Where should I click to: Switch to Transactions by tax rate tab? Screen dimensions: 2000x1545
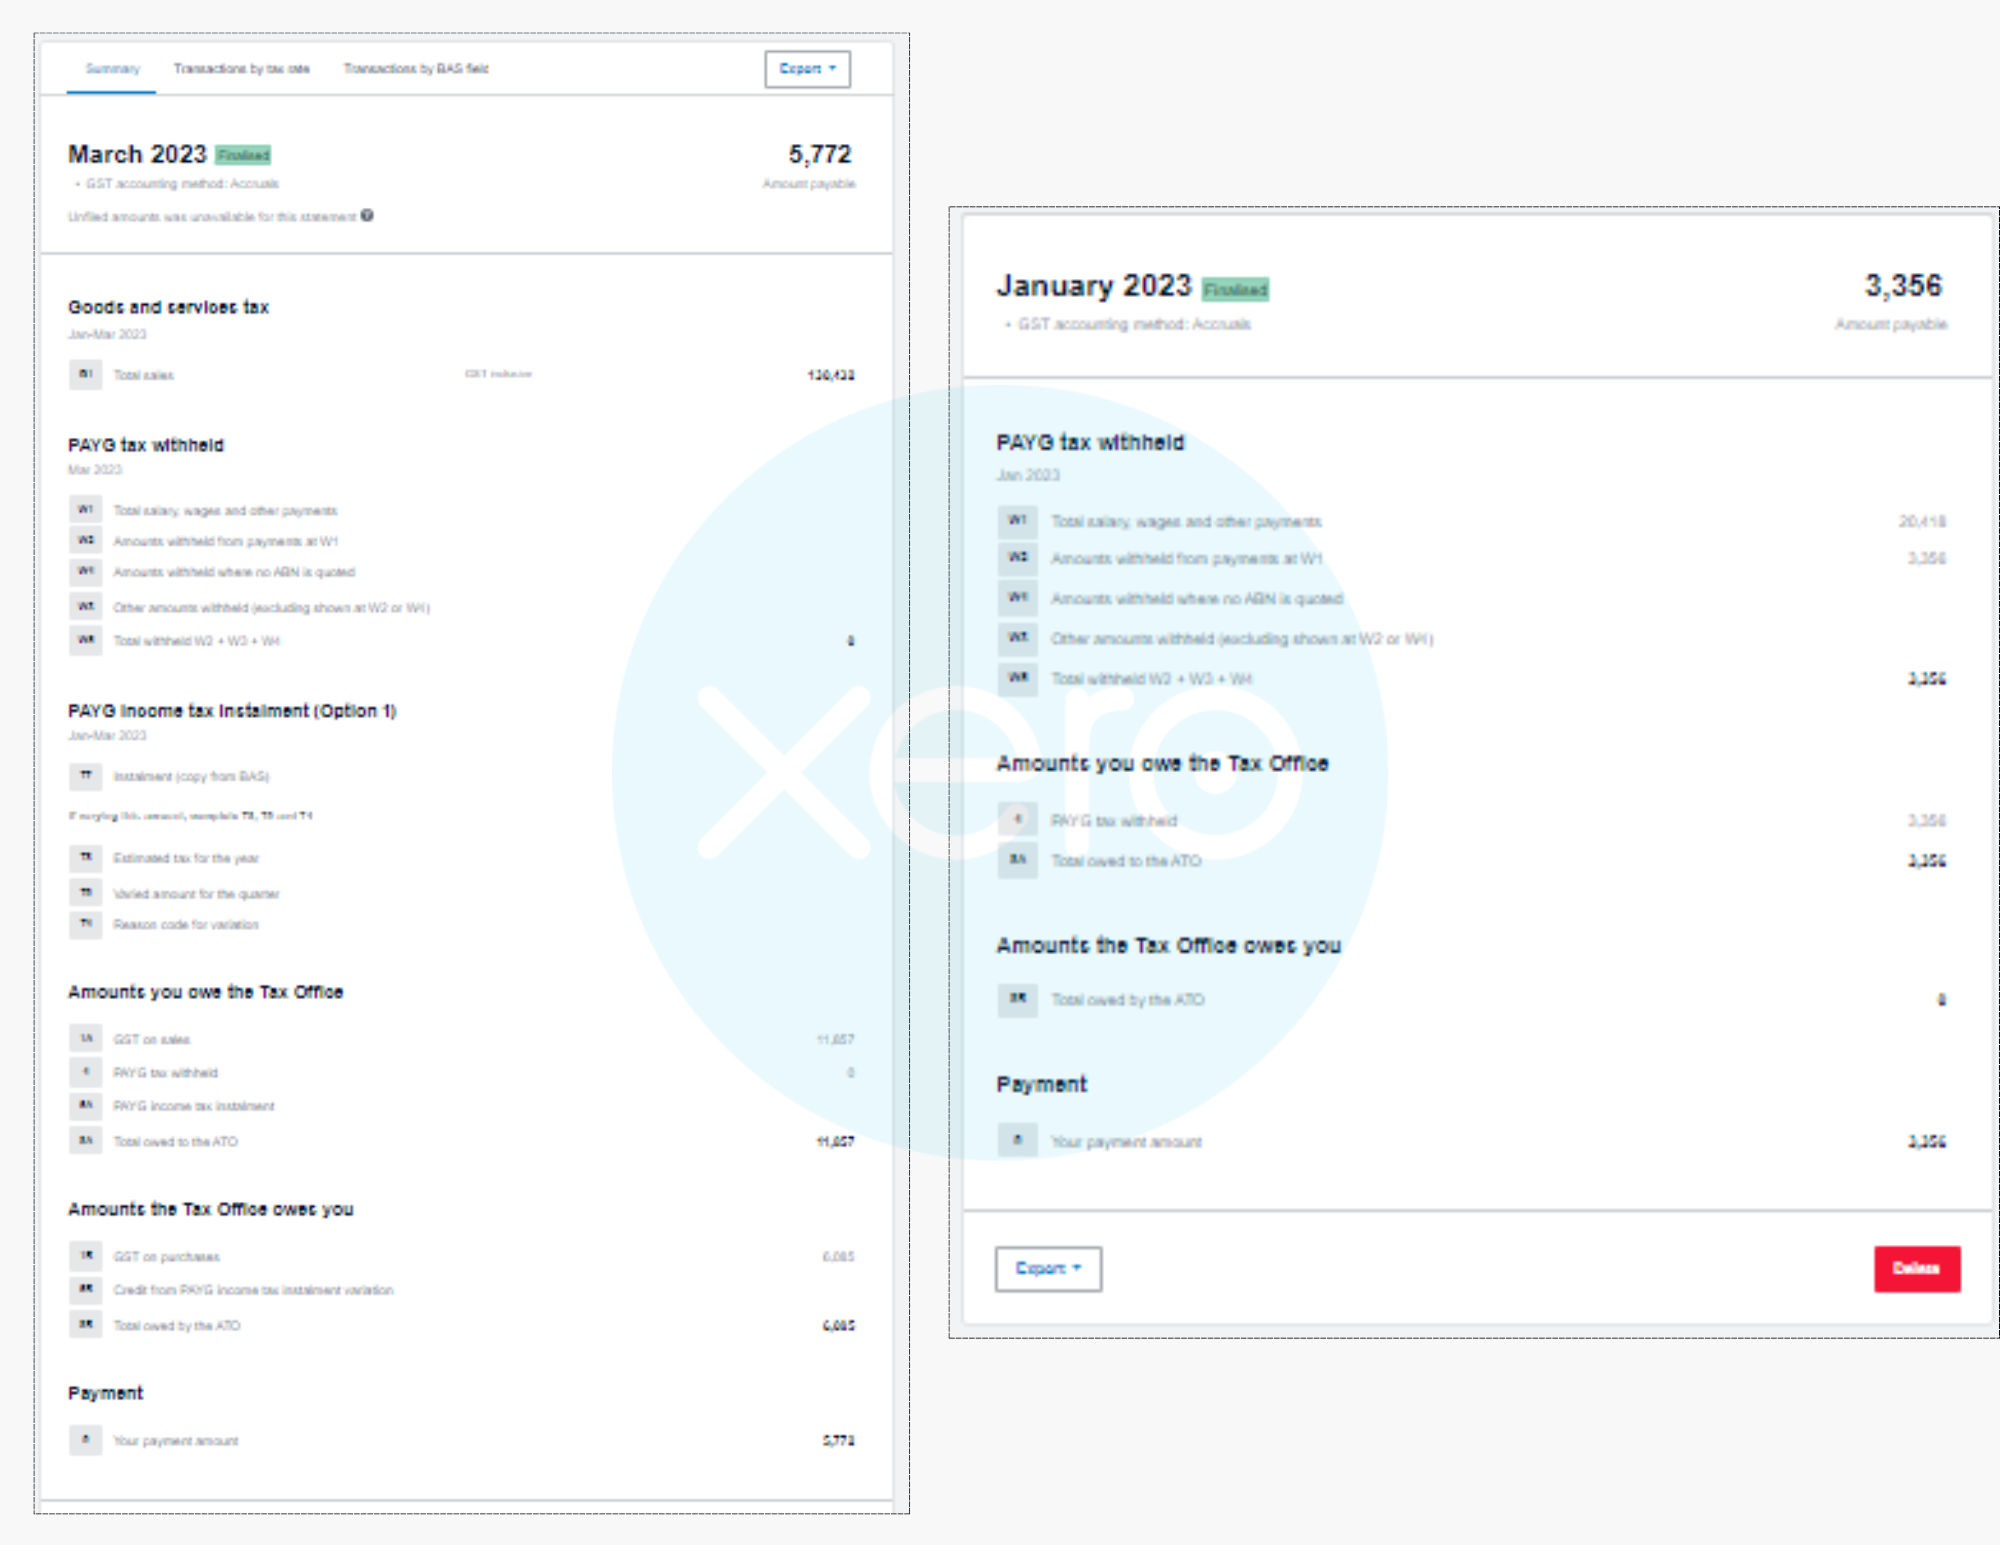(241, 69)
